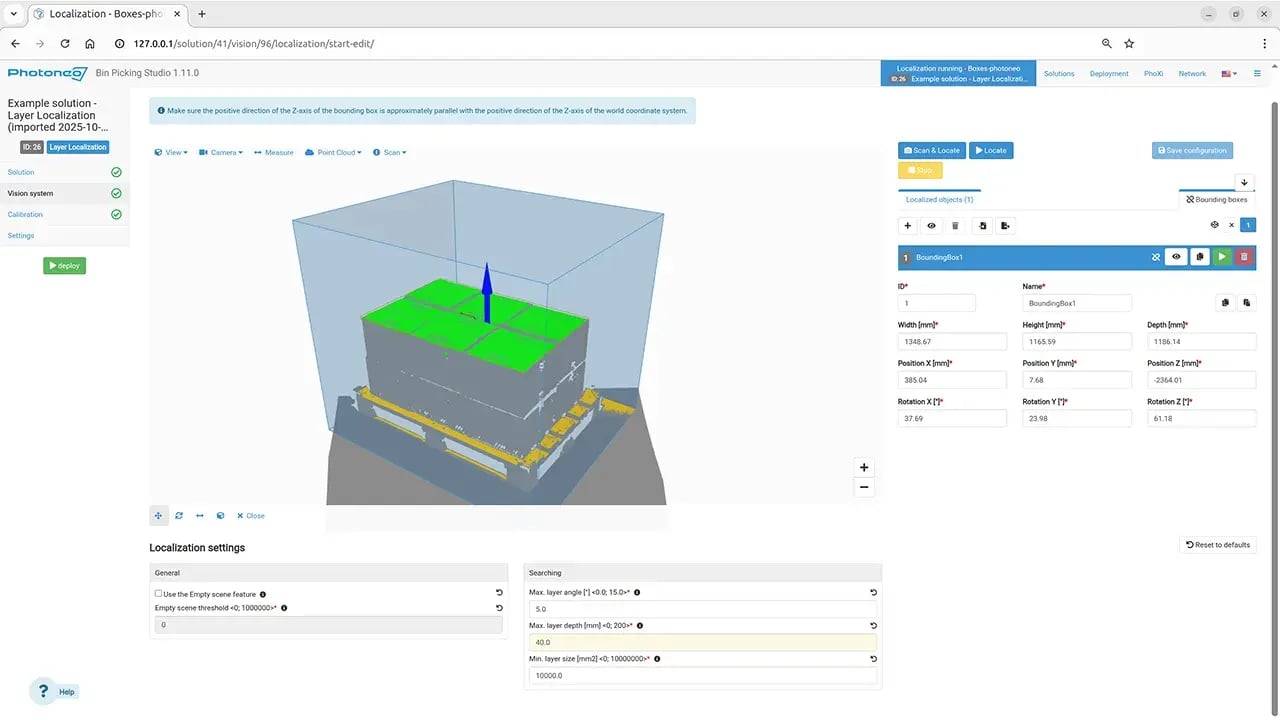Reset Max. layer angle to its default
The height and width of the screenshot is (720, 1280).
pyautogui.click(x=873, y=593)
